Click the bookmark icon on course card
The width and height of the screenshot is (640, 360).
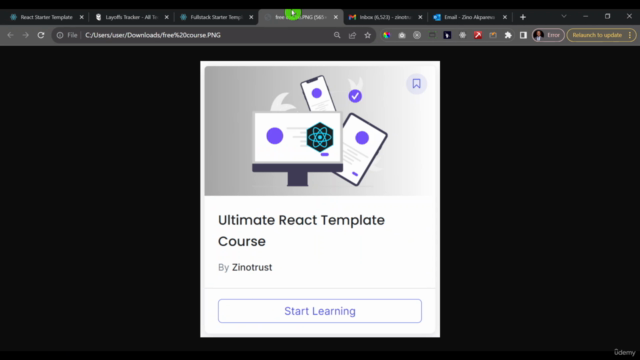pyautogui.click(x=416, y=84)
